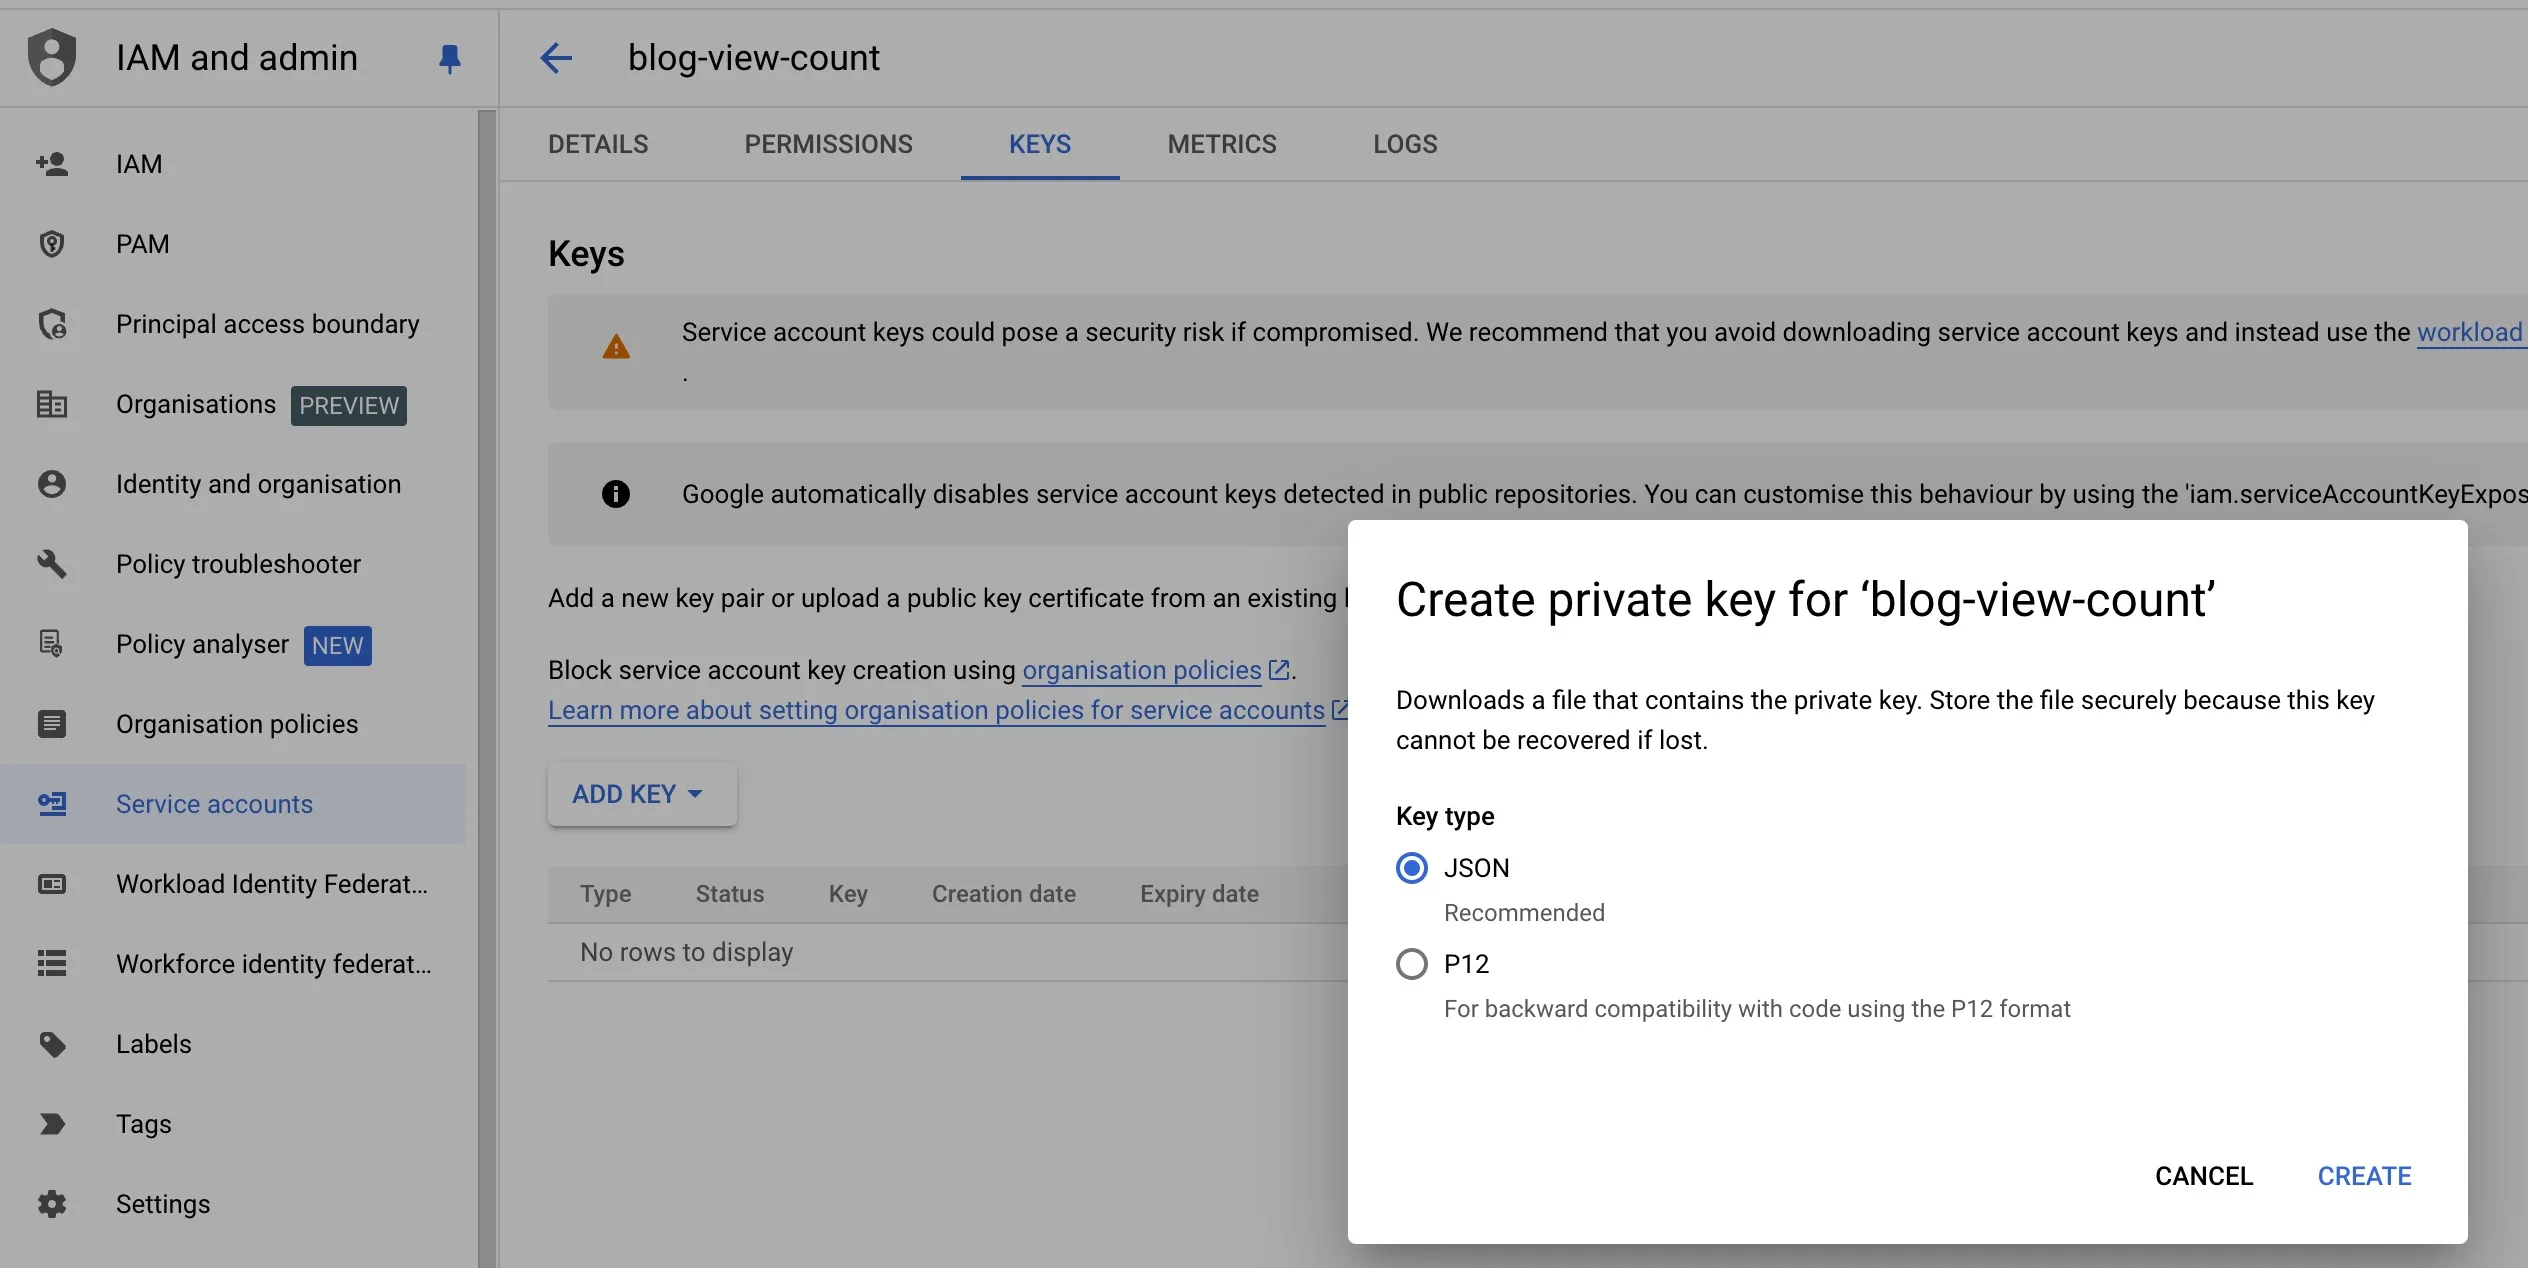This screenshot has height=1268, width=2528.
Task: Select the P12 key type radio button
Action: pyautogui.click(x=1411, y=964)
